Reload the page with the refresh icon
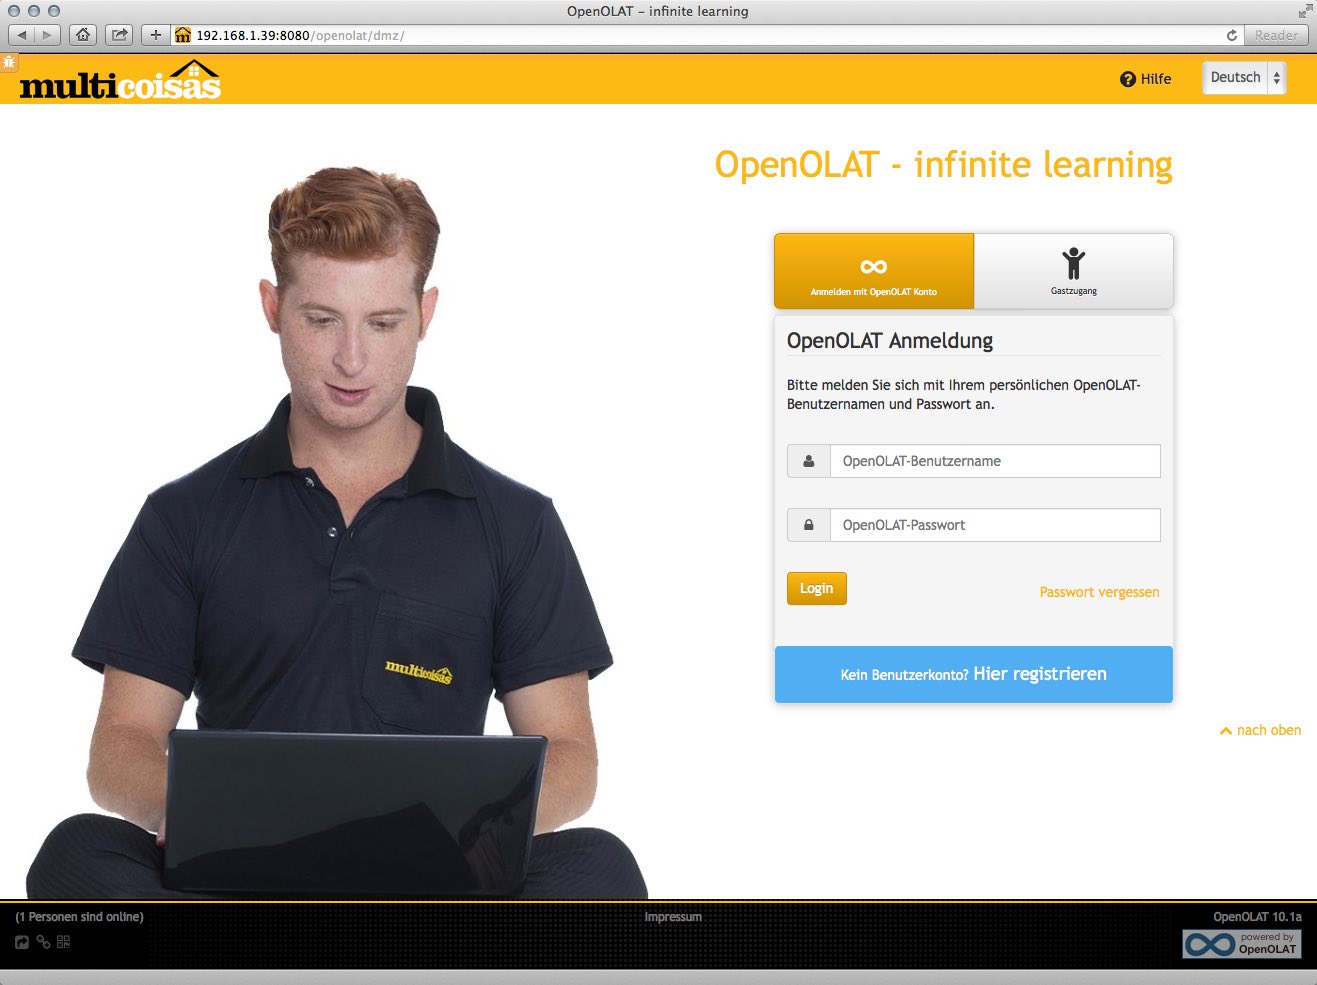Viewport: 1317px width, 985px height. pos(1231,35)
